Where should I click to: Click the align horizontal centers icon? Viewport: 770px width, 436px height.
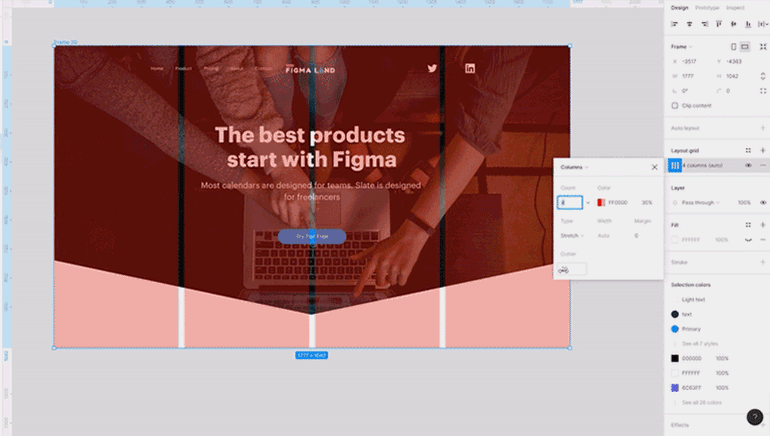(x=689, y=24)
